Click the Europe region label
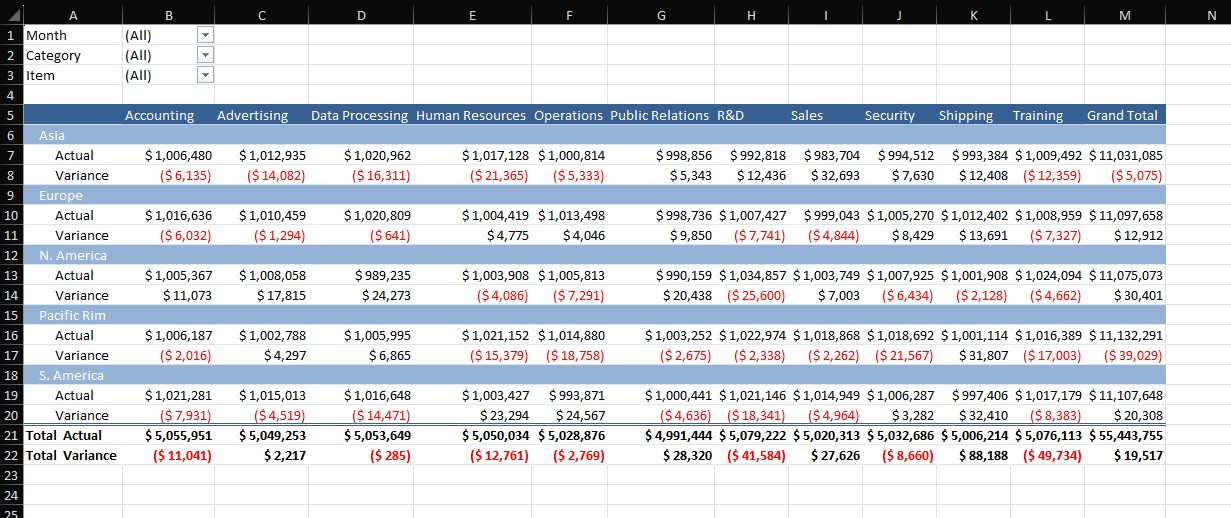The height and width of the screenshot is (518, 1231). point(60,195)
